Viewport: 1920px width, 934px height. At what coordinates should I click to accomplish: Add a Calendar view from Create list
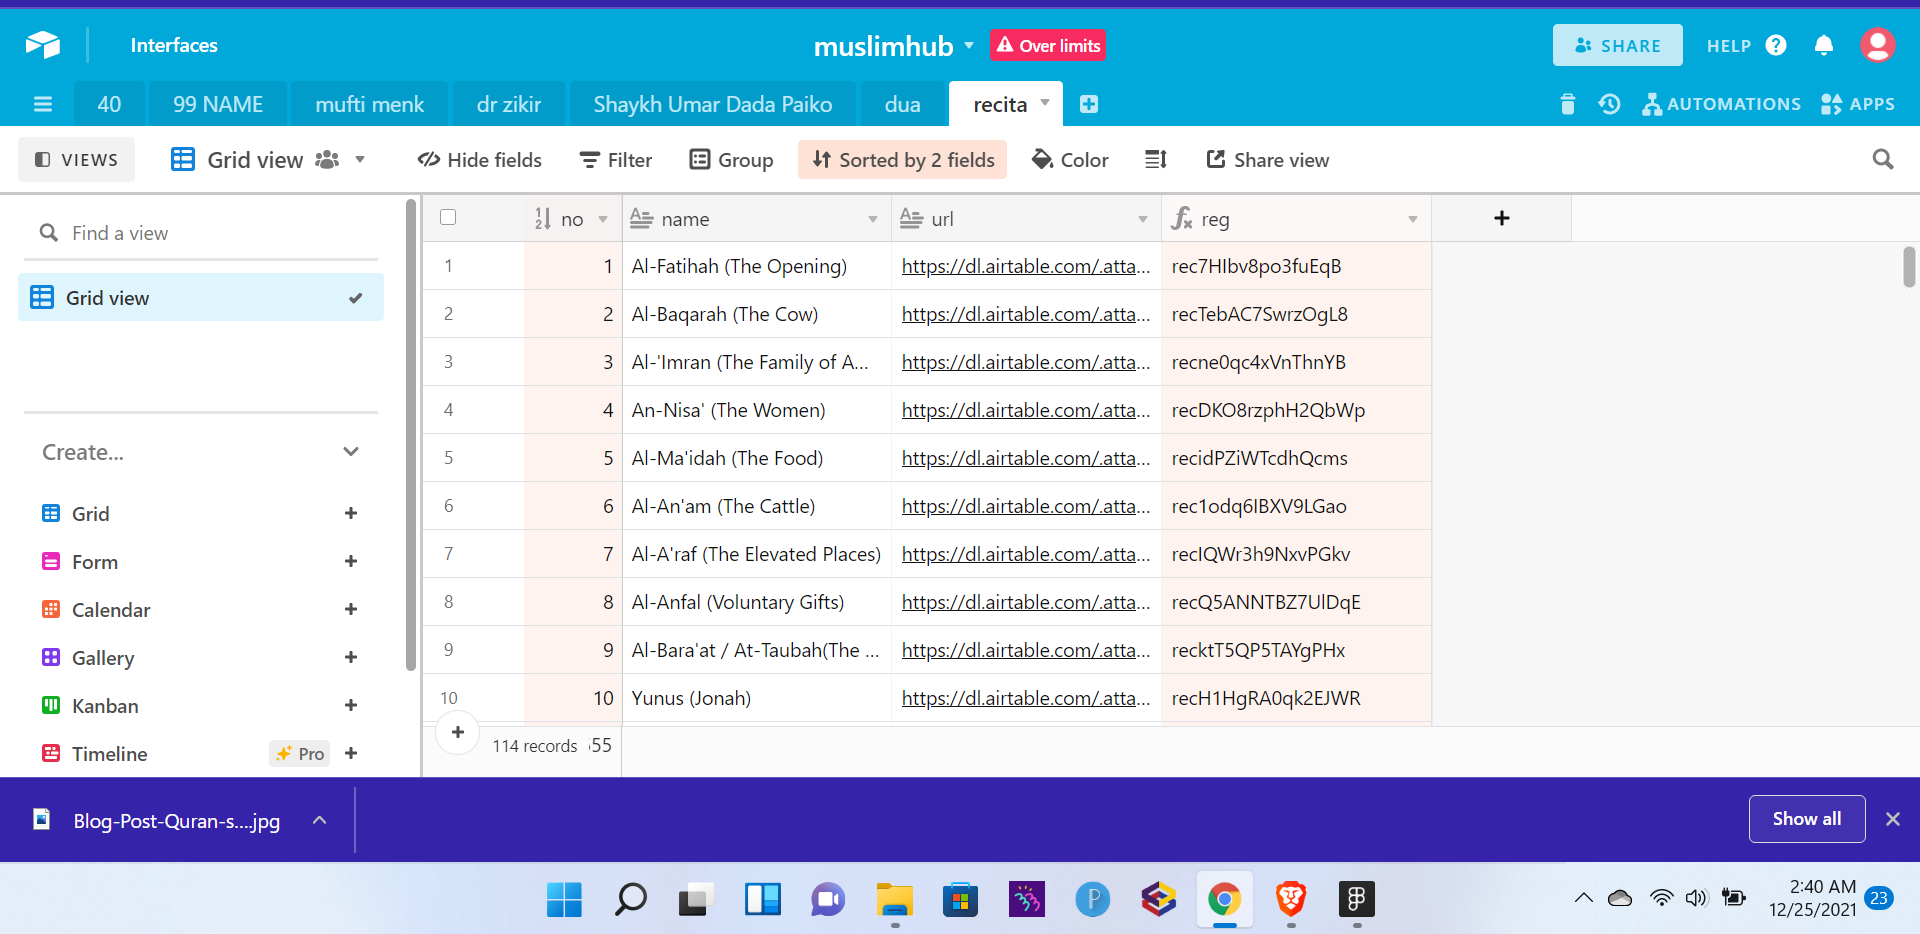[x=351, y=610]
